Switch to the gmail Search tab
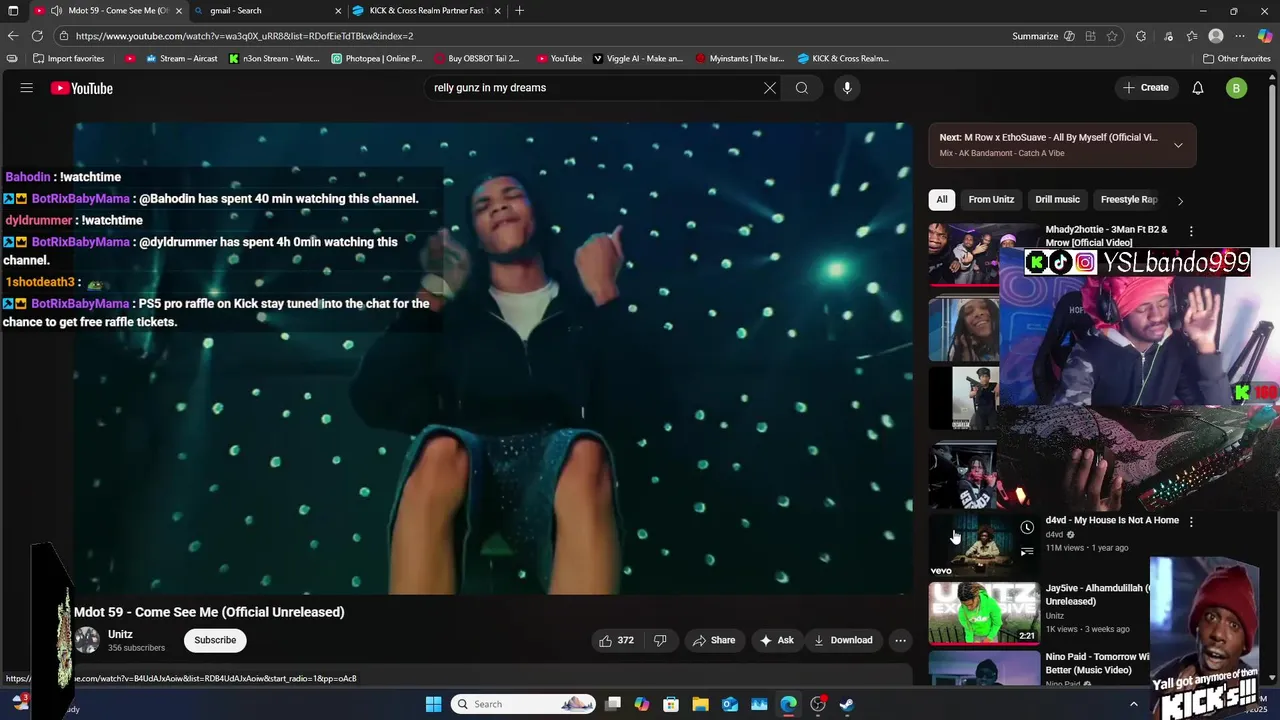1280x720 pixels. point(266,10)
